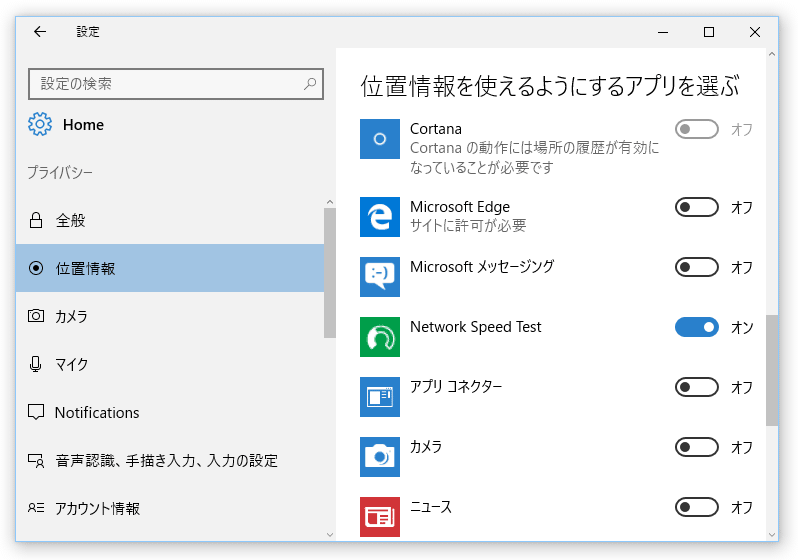Click the 設定の検索 search field
Image resolution: width=798 pixels, height=560 pixels.
pos(176,84)
